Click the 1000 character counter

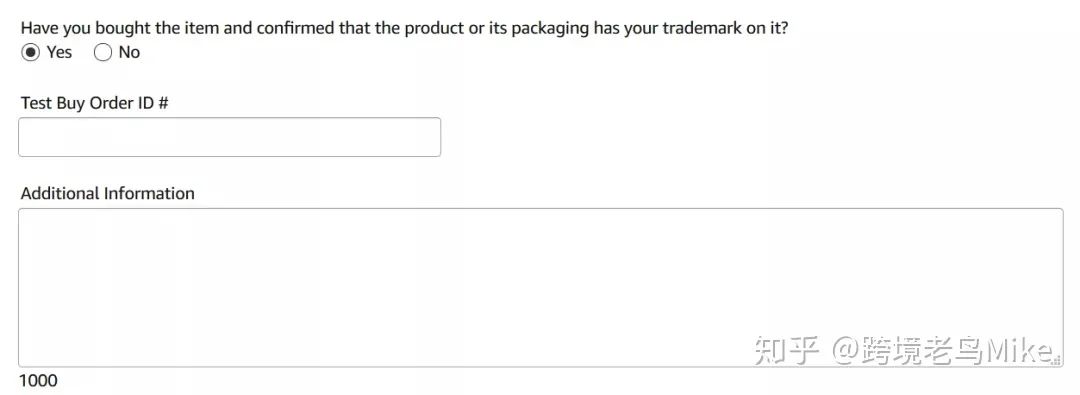[x=39, y=381]
